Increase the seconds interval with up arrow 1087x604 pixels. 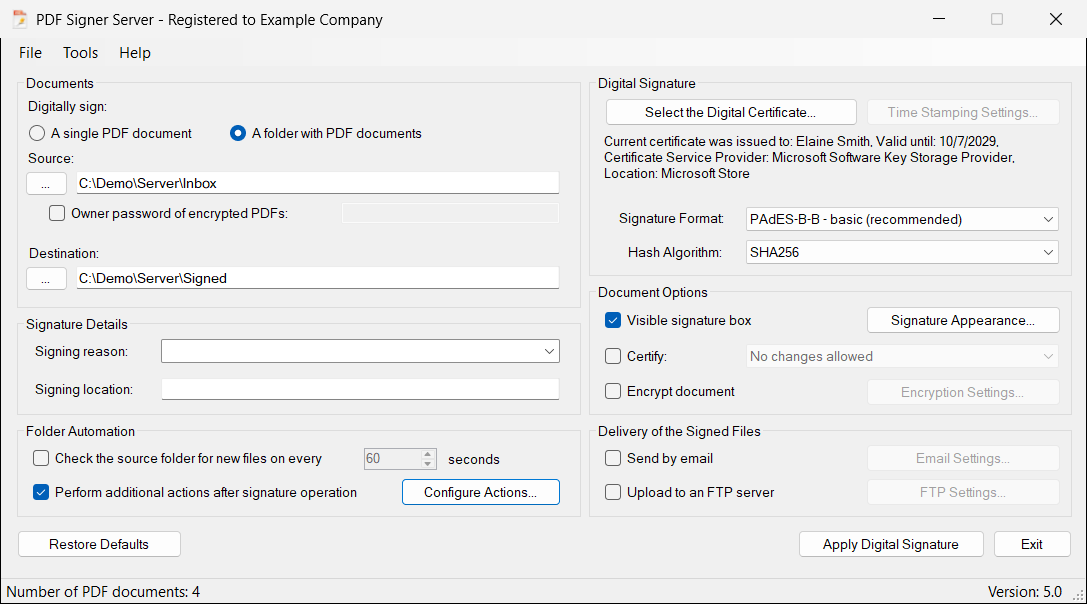(428, 454)
